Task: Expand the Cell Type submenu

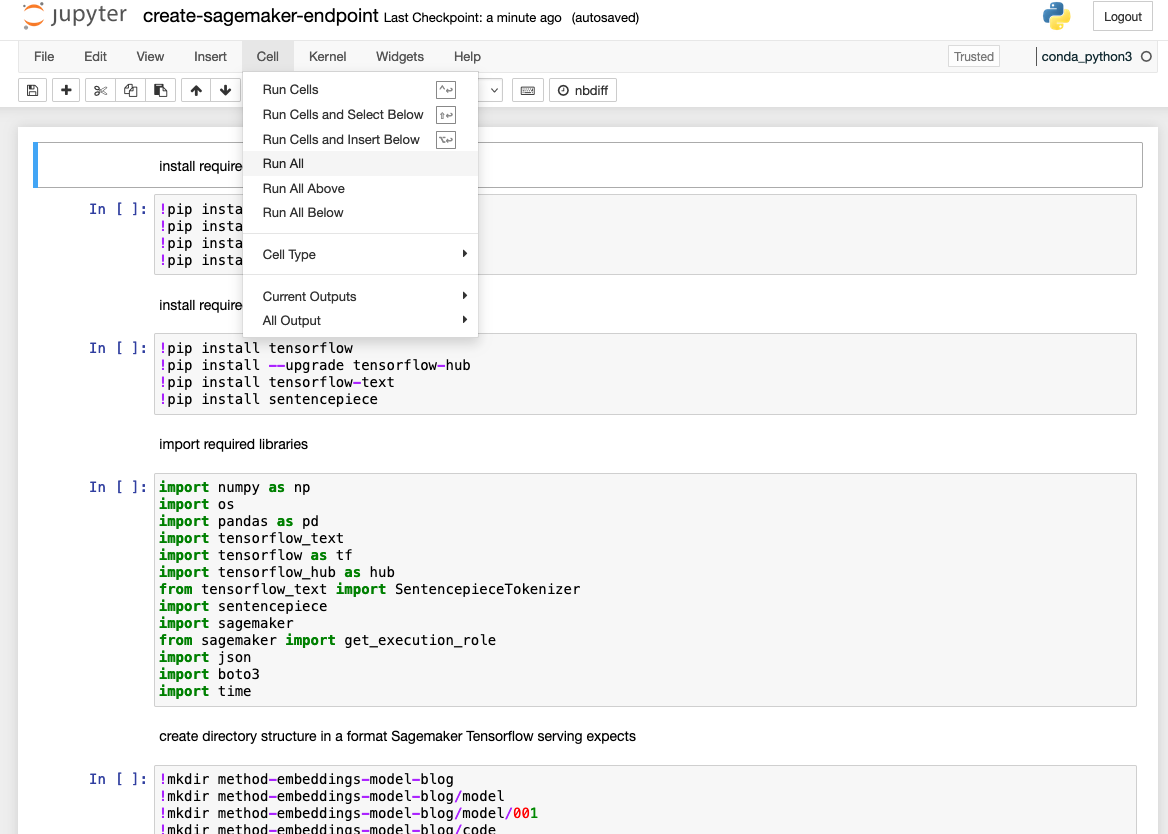Action: click(361, 255)
